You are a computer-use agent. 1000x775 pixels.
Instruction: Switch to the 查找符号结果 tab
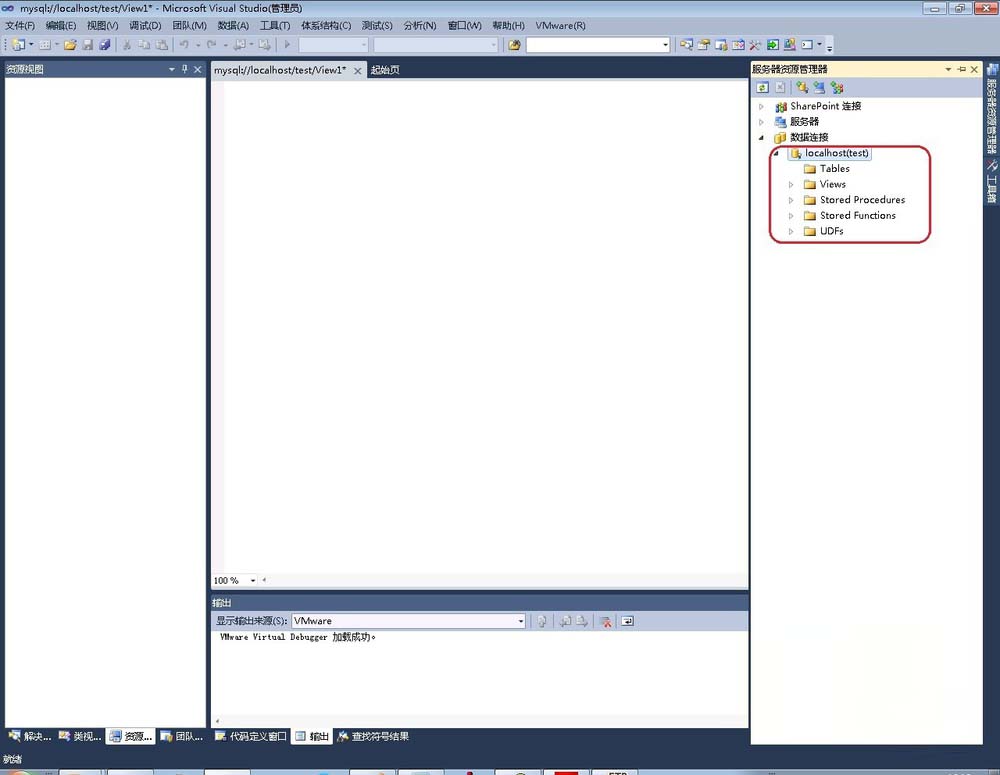click(x=373, y=736)
